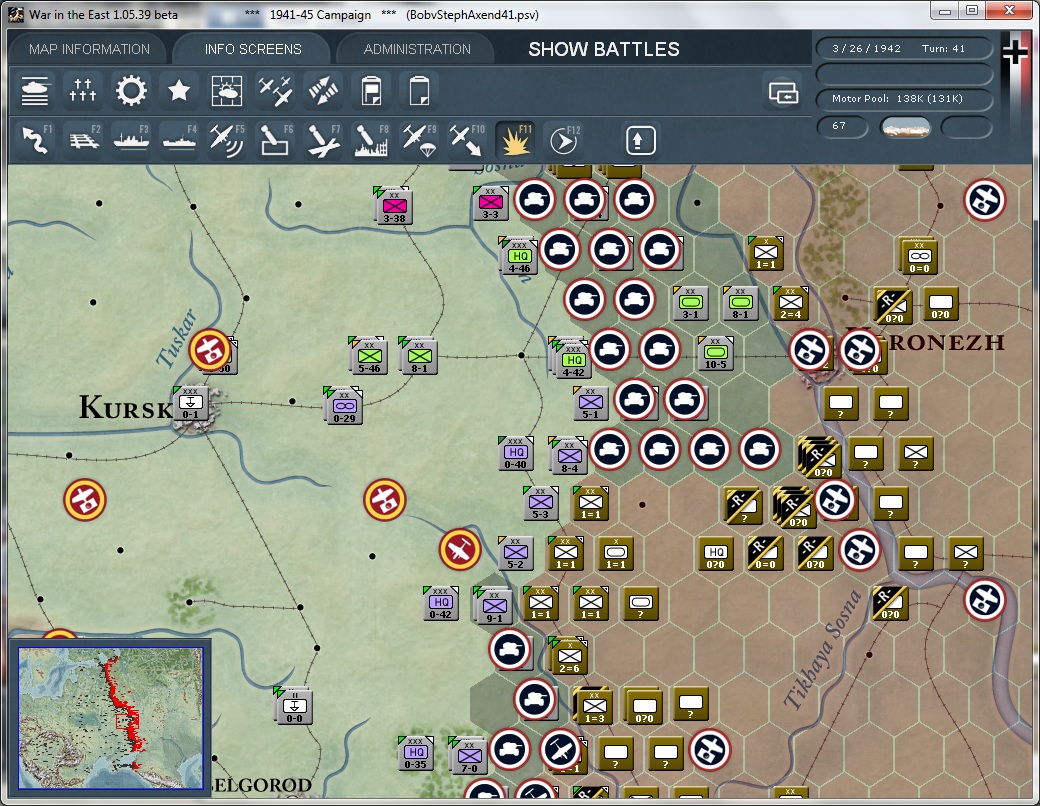Click the admin points value 67
Viewport: 1040px width, 806px height.
pos(841,126)
